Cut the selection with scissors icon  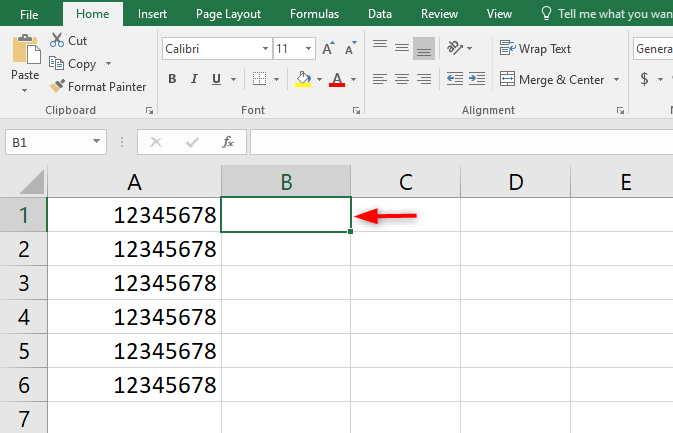click(x=57, y=40)
